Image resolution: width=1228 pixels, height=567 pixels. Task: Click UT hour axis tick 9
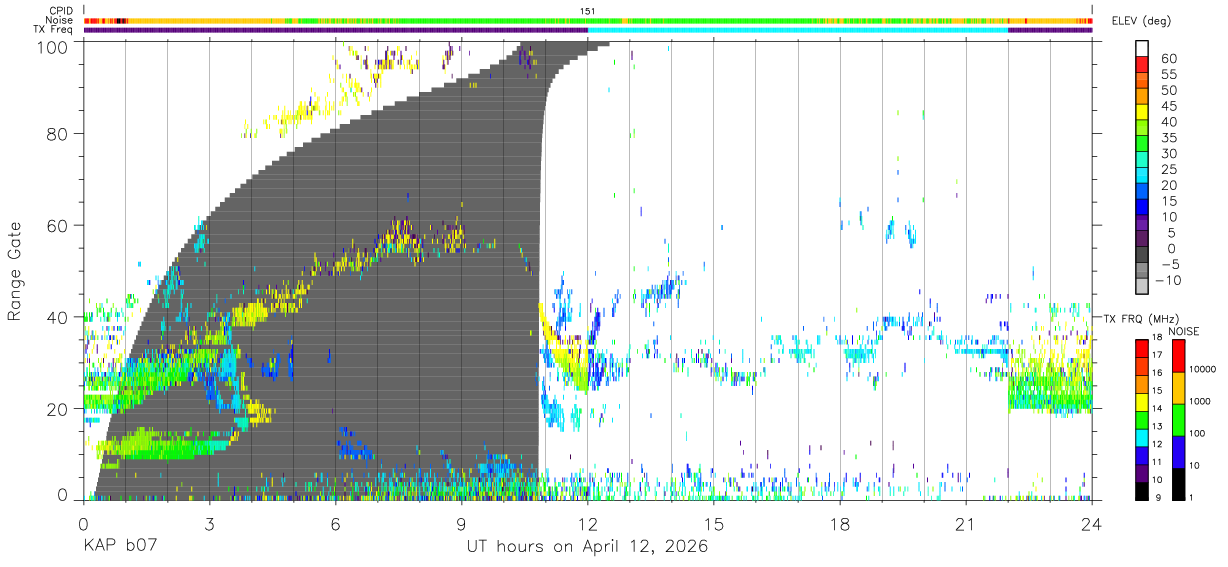tap(461, 523)
